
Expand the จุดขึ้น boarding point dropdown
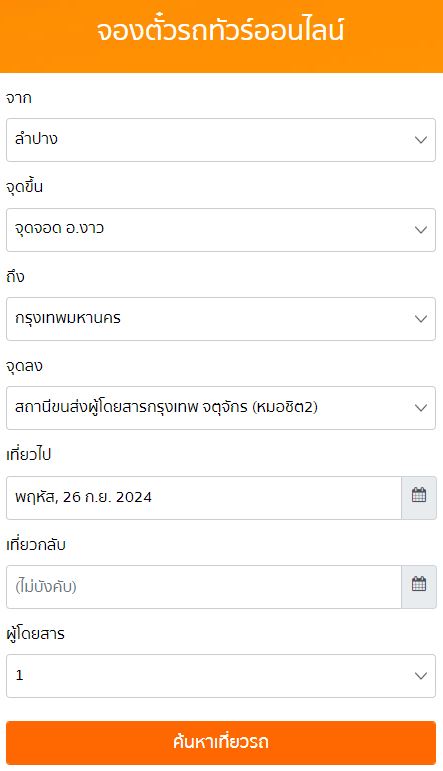[221, 230]
